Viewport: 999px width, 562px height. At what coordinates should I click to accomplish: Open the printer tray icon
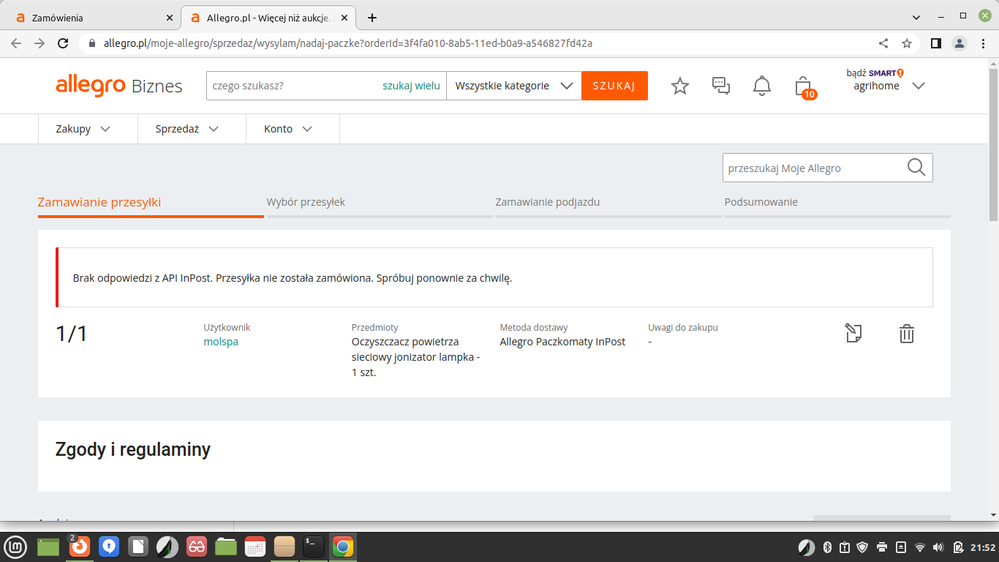(x=882, y=547)
